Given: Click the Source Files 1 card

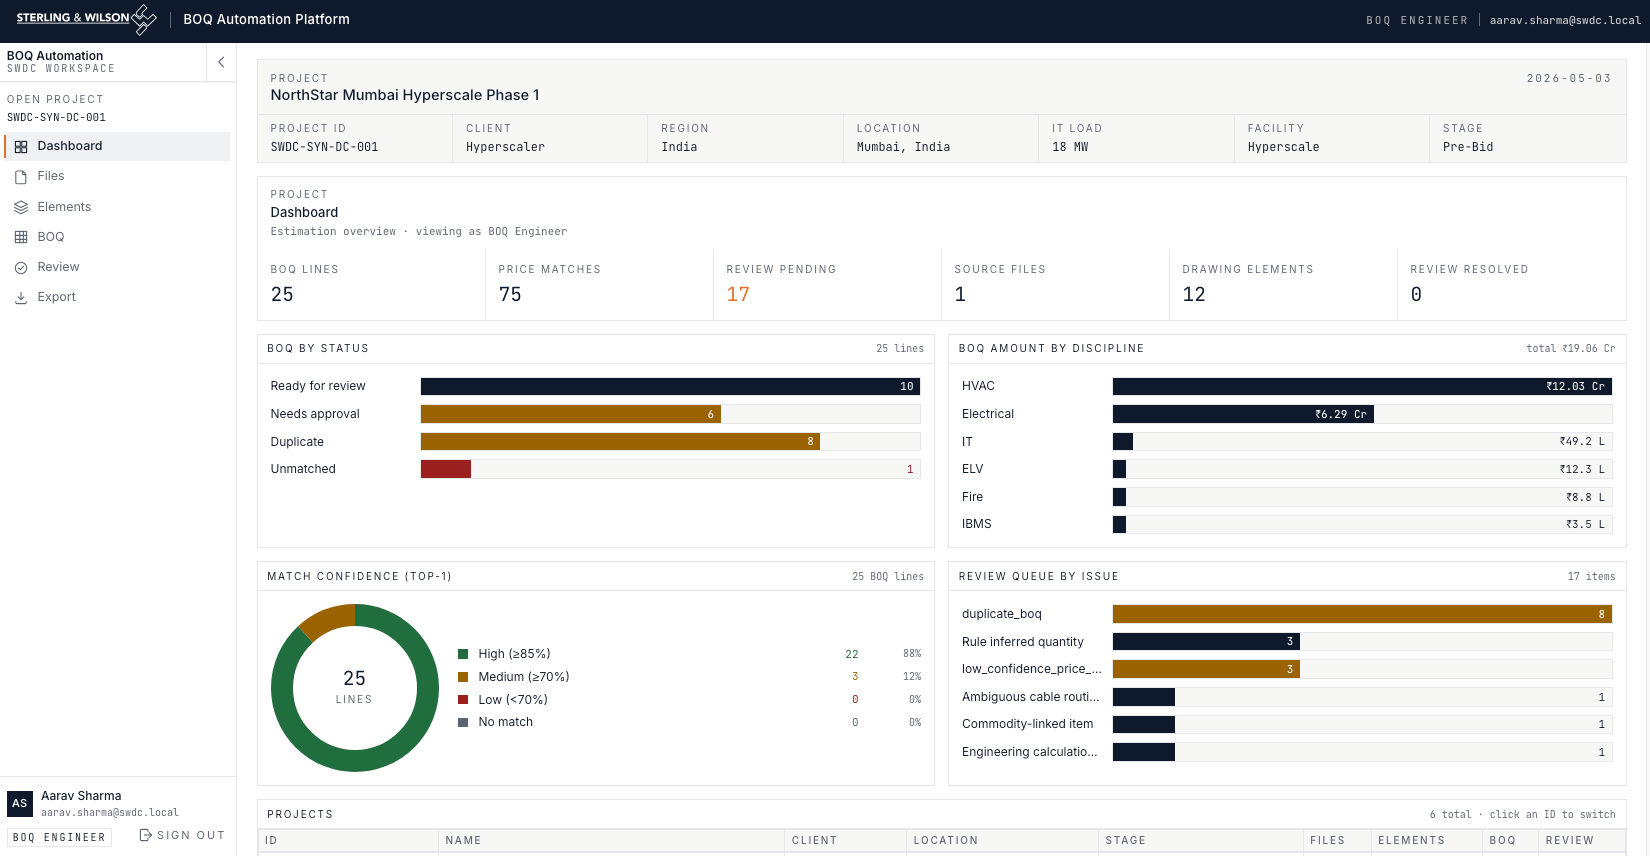Looking at the screenshot, I should coord(1055,284).
